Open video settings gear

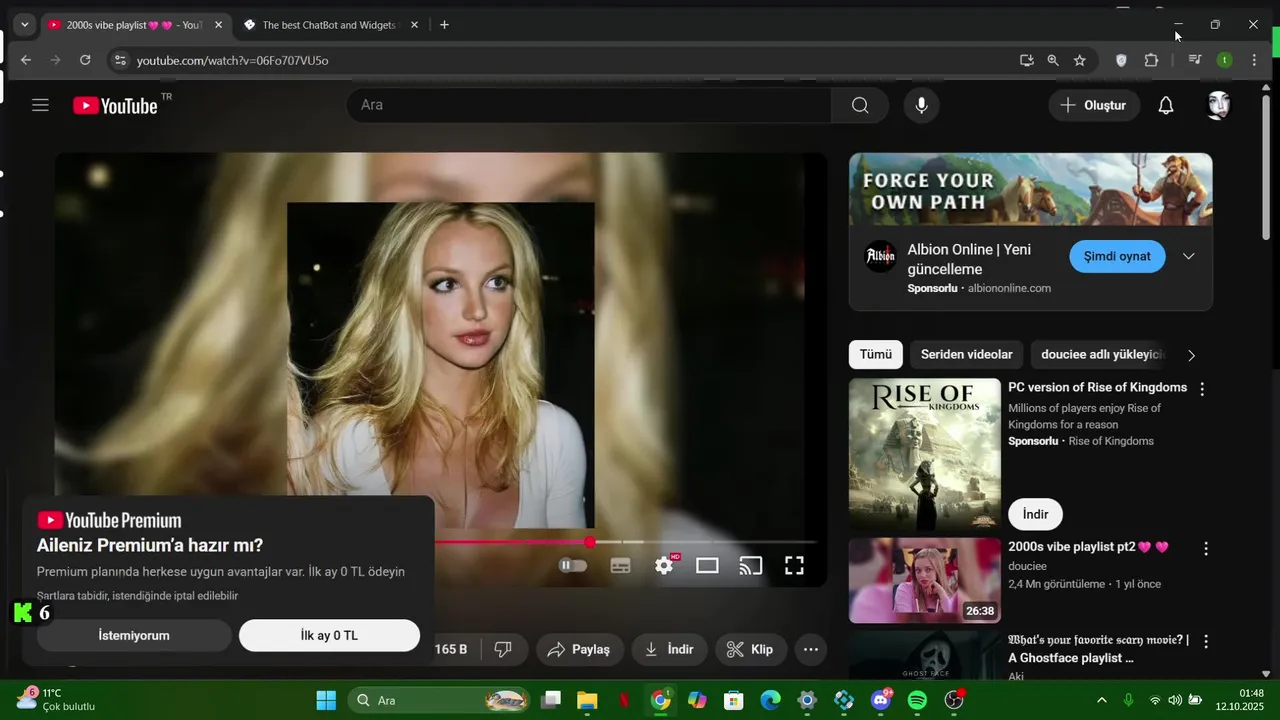[665, 565]
